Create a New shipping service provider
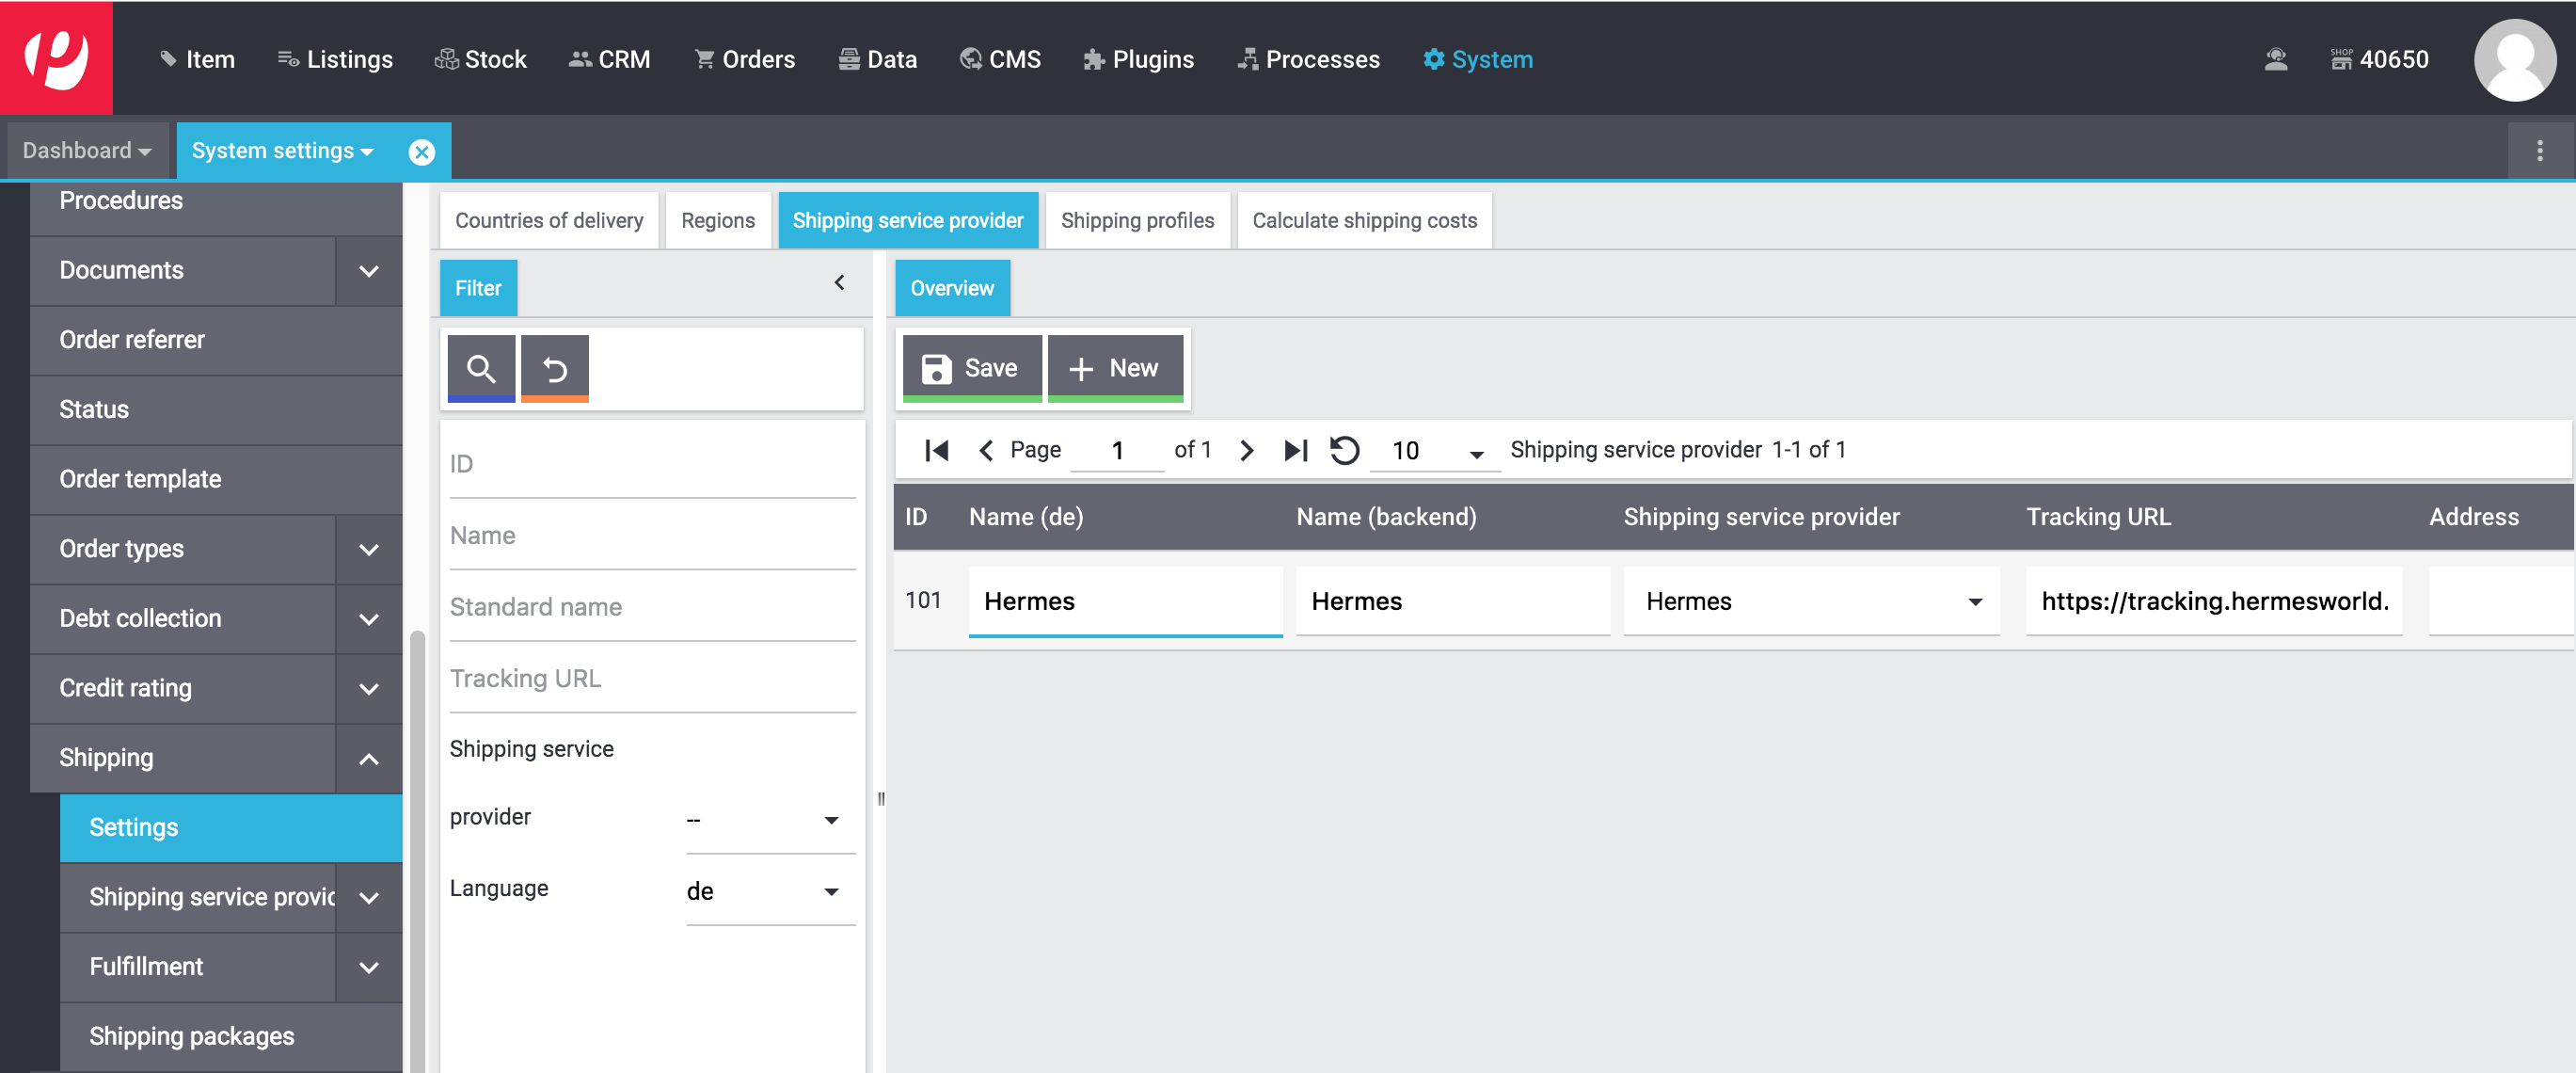 click(1115, 369)
